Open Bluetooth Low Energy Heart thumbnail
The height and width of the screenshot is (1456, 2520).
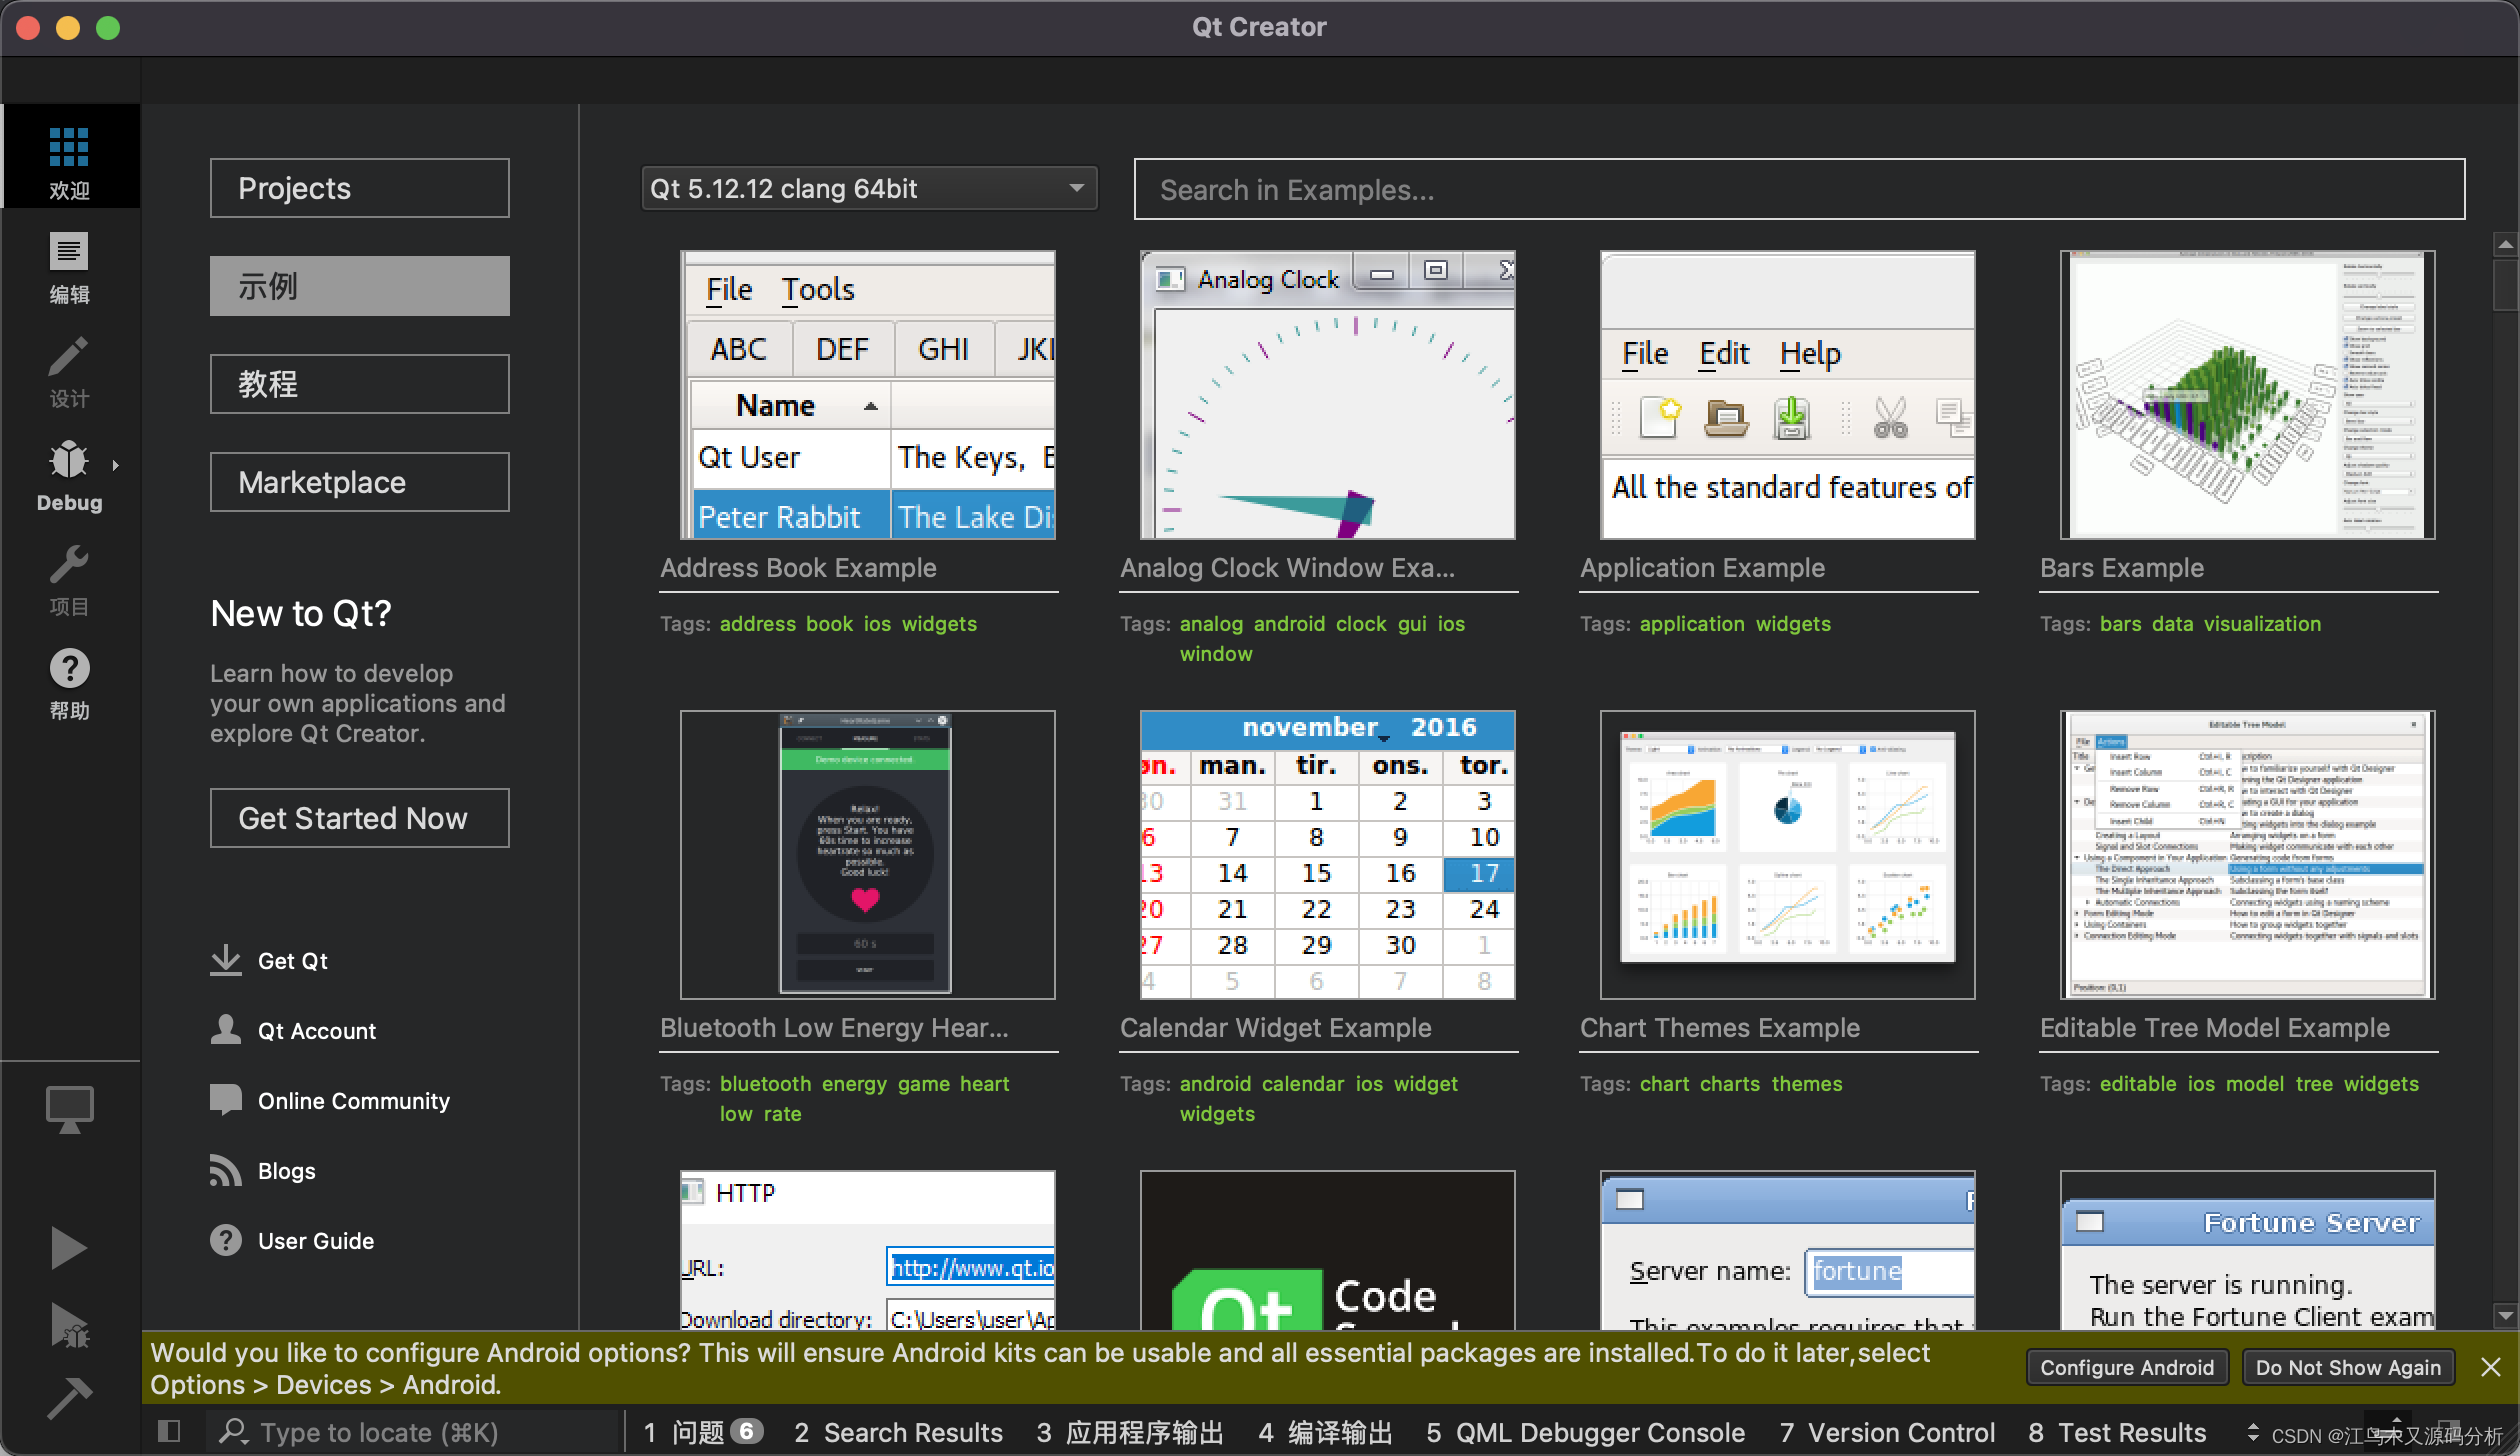868,855
